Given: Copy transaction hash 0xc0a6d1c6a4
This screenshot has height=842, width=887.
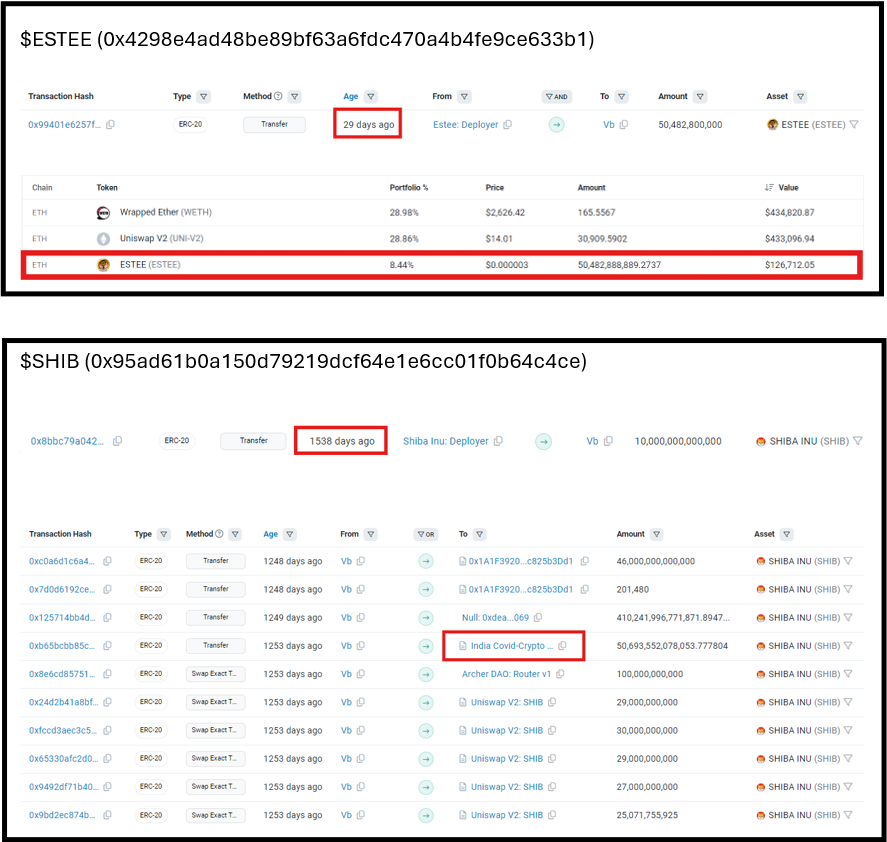Looking at the screenshot, I should [107, 561].
